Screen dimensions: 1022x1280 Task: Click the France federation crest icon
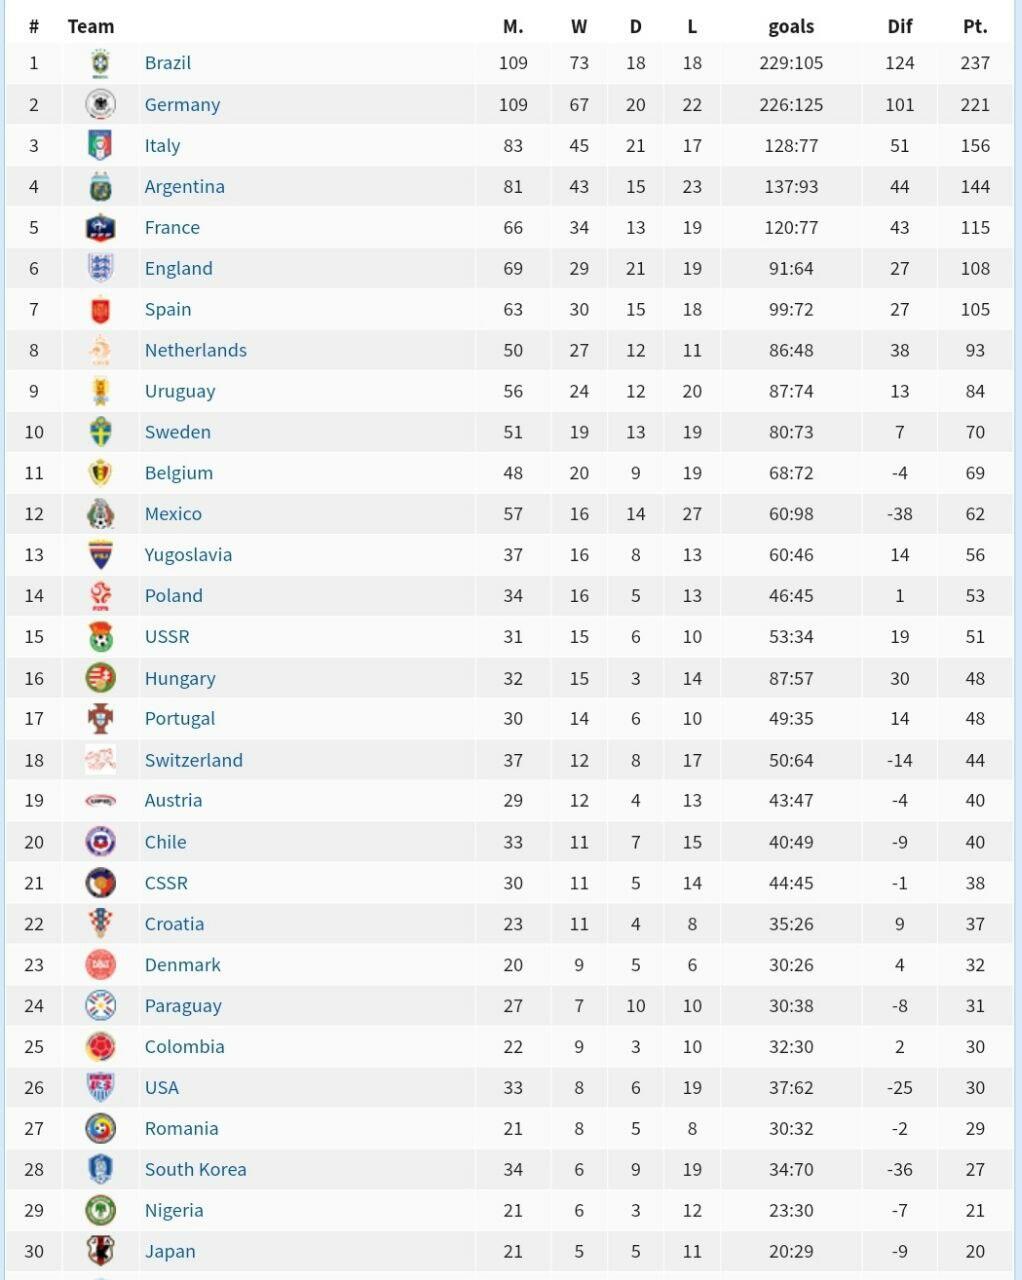[100, 227]
